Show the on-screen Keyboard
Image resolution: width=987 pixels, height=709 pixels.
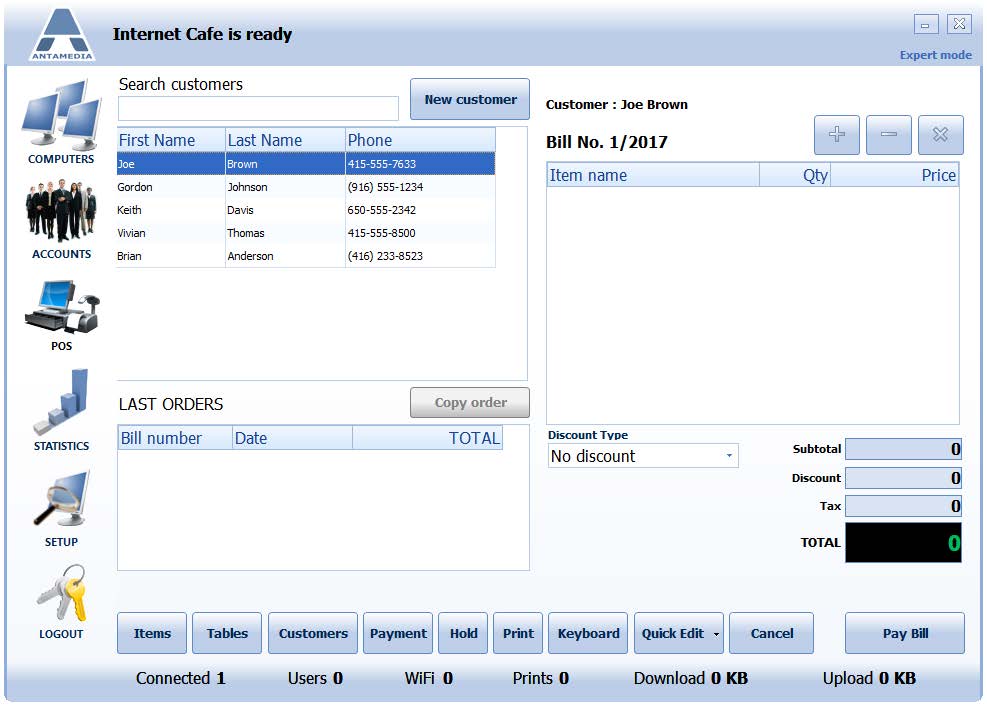click(588, 633)
